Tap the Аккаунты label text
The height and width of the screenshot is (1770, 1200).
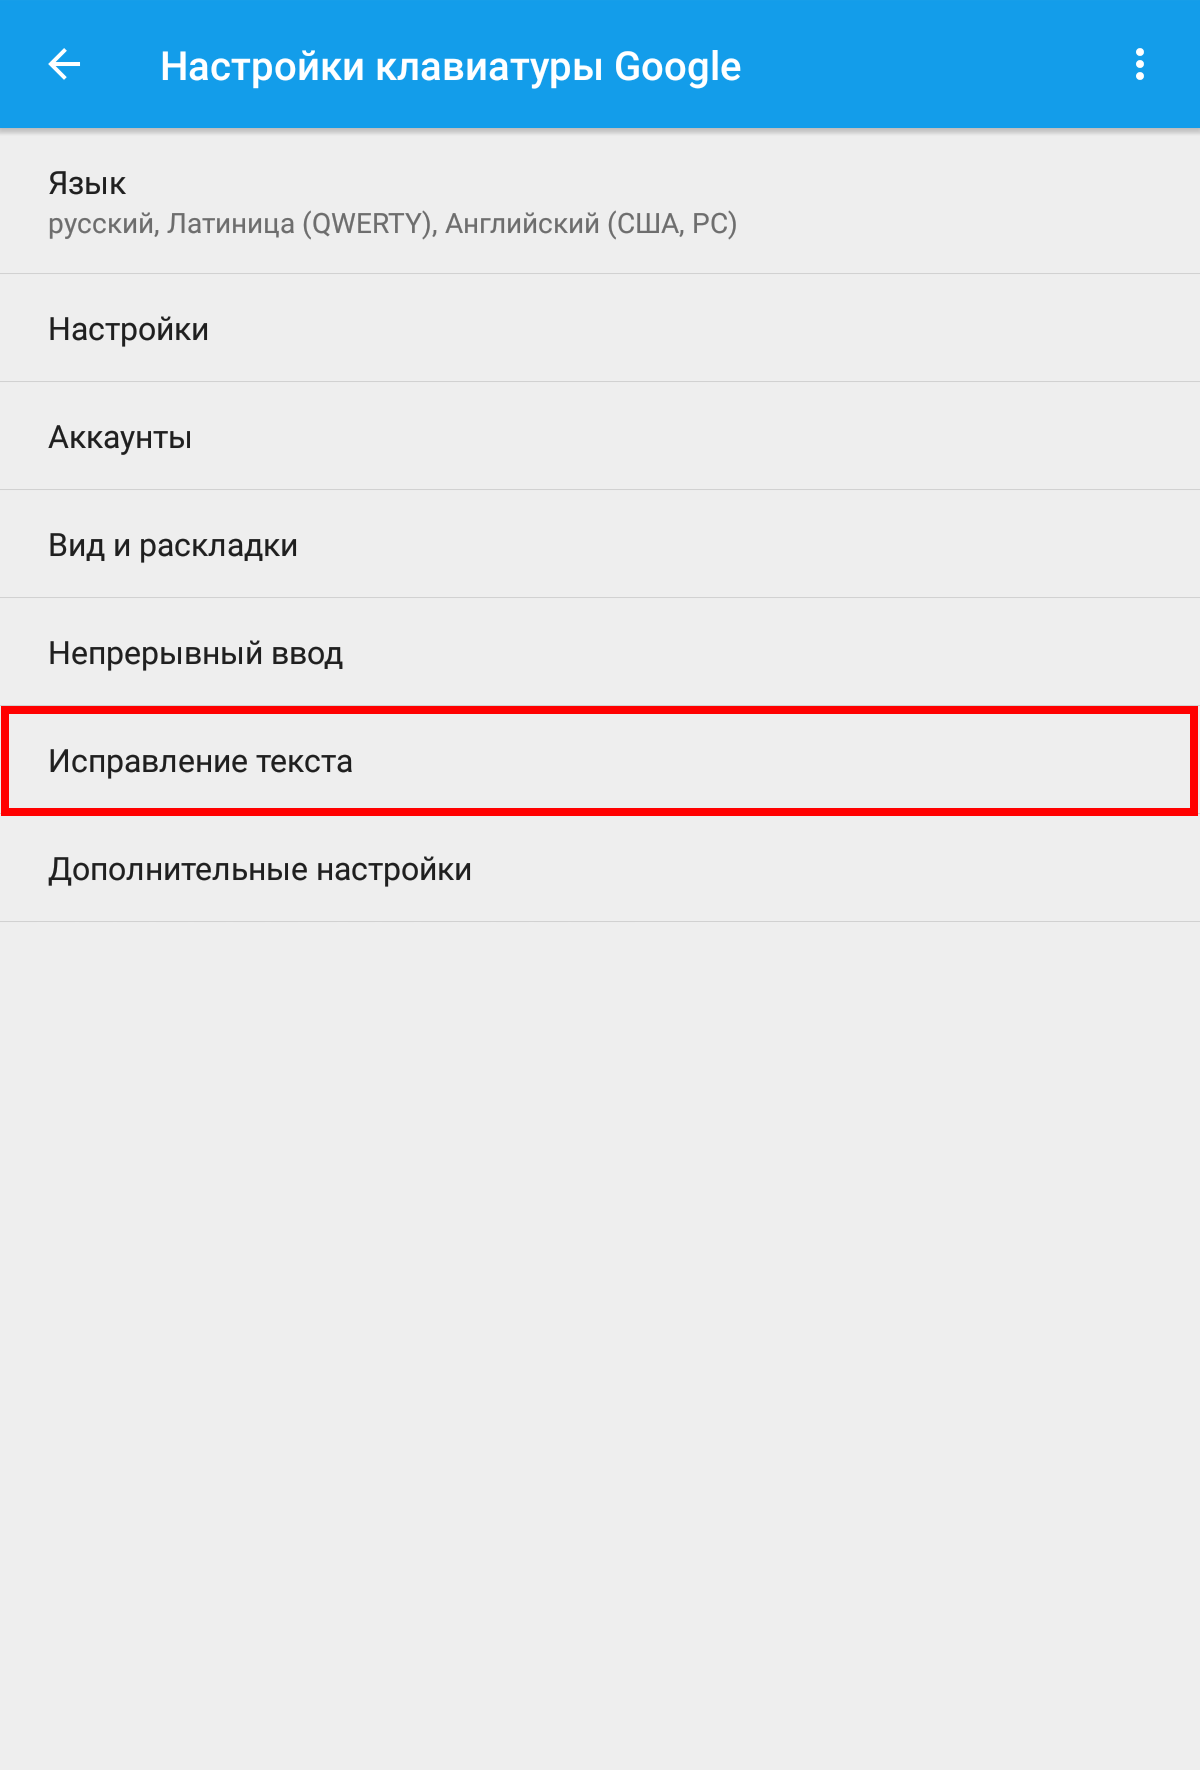click(120, 438)
